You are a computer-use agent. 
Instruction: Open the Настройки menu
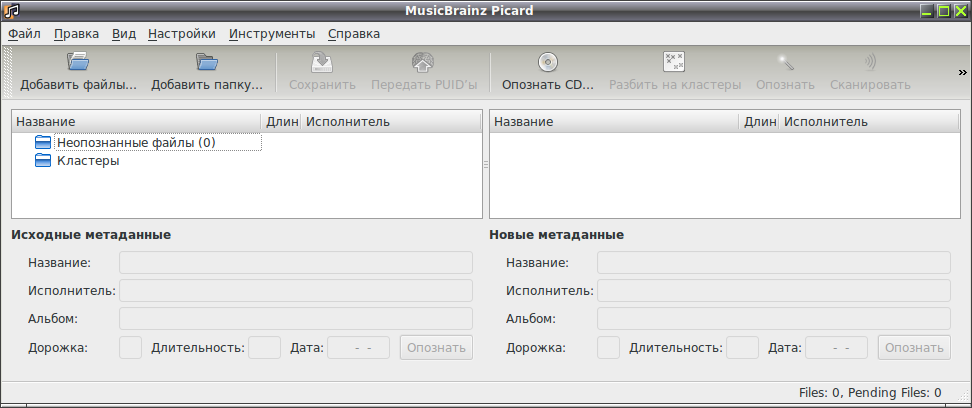point(182,34)
